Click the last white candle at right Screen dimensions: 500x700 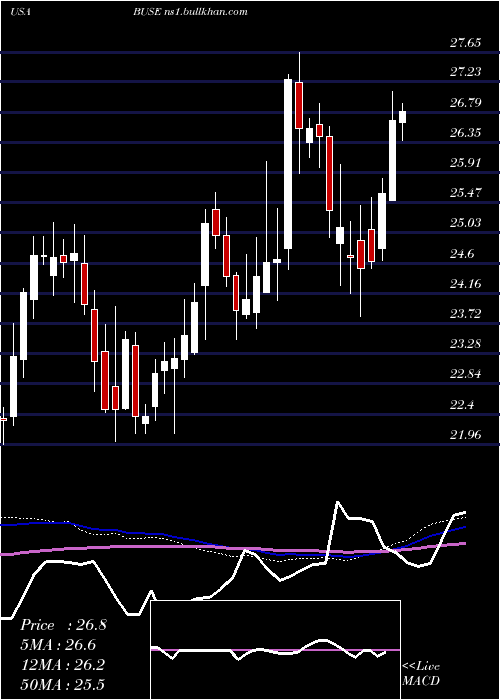[x=402, y=117]
